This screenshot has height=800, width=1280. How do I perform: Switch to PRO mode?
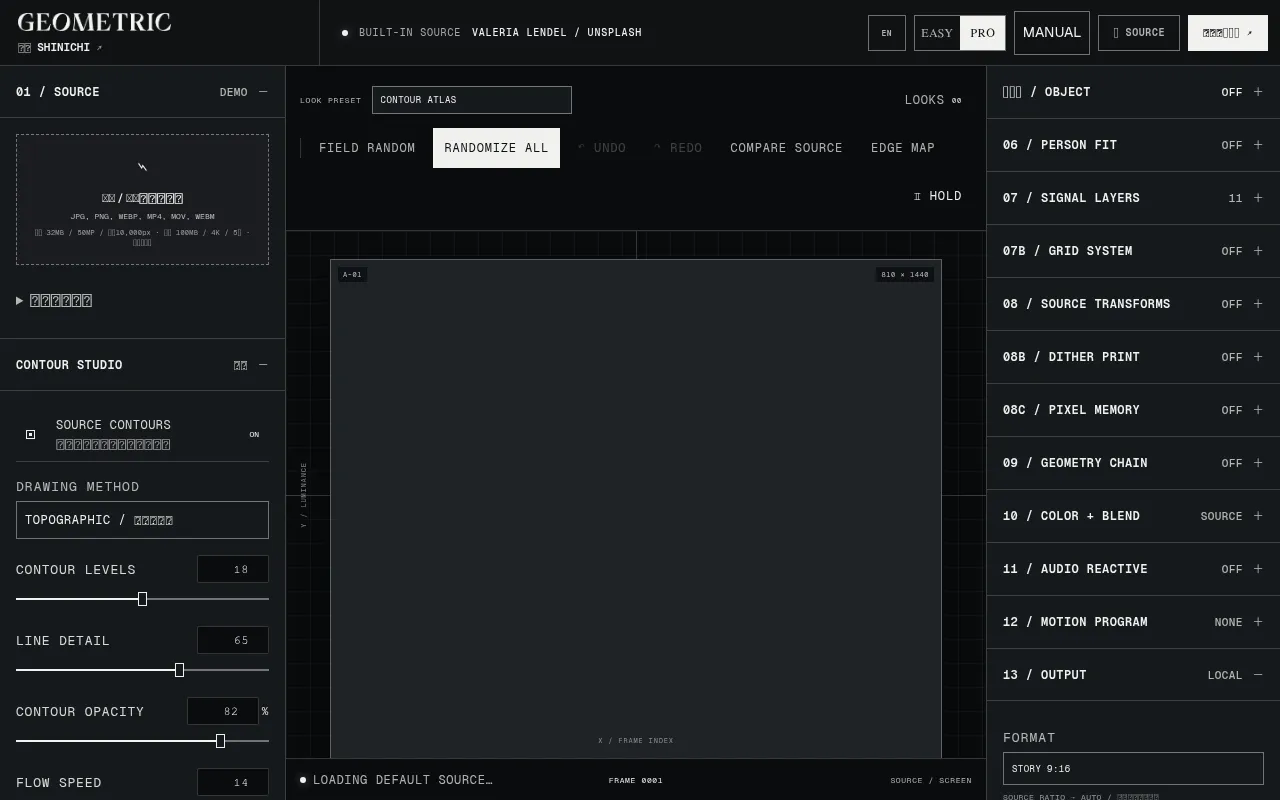(x=983, y=33)
